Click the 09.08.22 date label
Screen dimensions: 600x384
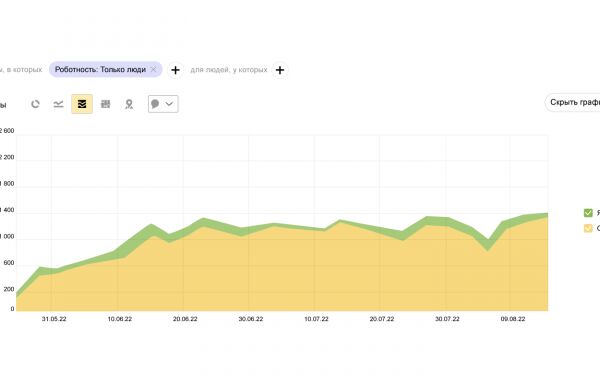point(513,319)
